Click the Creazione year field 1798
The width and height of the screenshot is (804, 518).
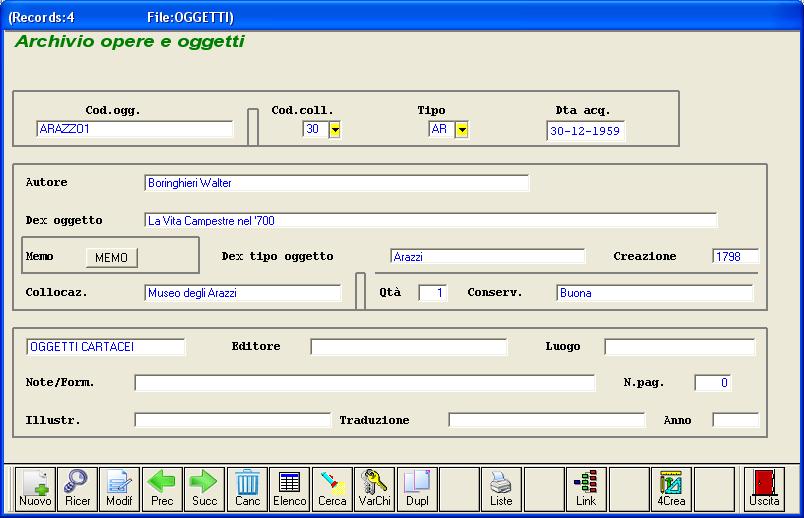[735, 256]
